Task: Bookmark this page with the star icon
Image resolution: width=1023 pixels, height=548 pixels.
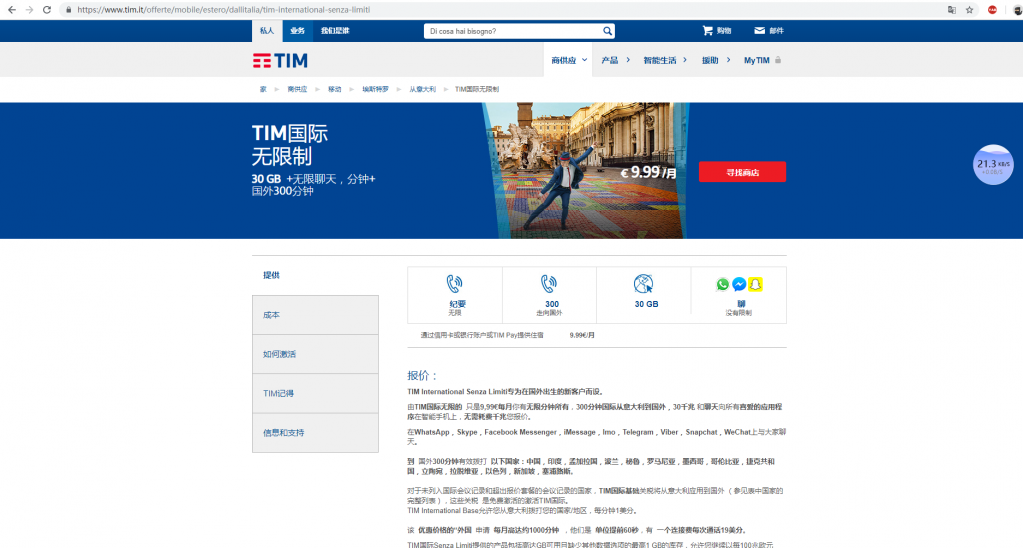Action: click(x=970, y=10)
